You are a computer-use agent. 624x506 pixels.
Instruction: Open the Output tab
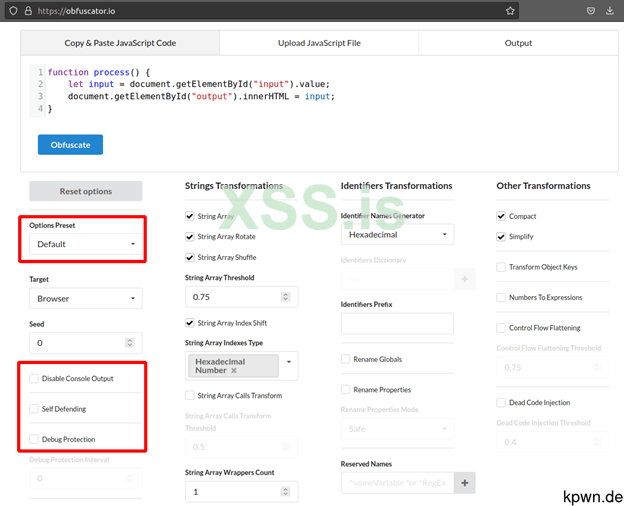pyautogui.click(x=518, y=43)
